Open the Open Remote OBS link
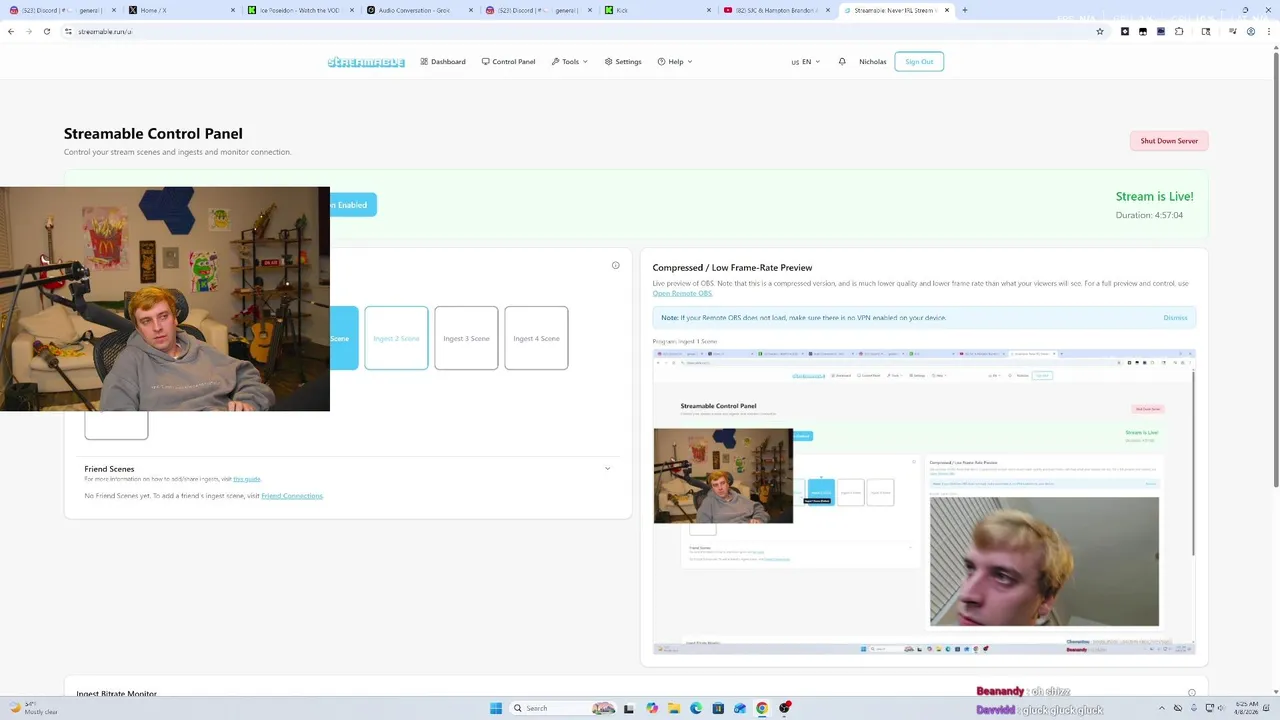This screenshot has width=1280, height=720. [x=682, y=293]
